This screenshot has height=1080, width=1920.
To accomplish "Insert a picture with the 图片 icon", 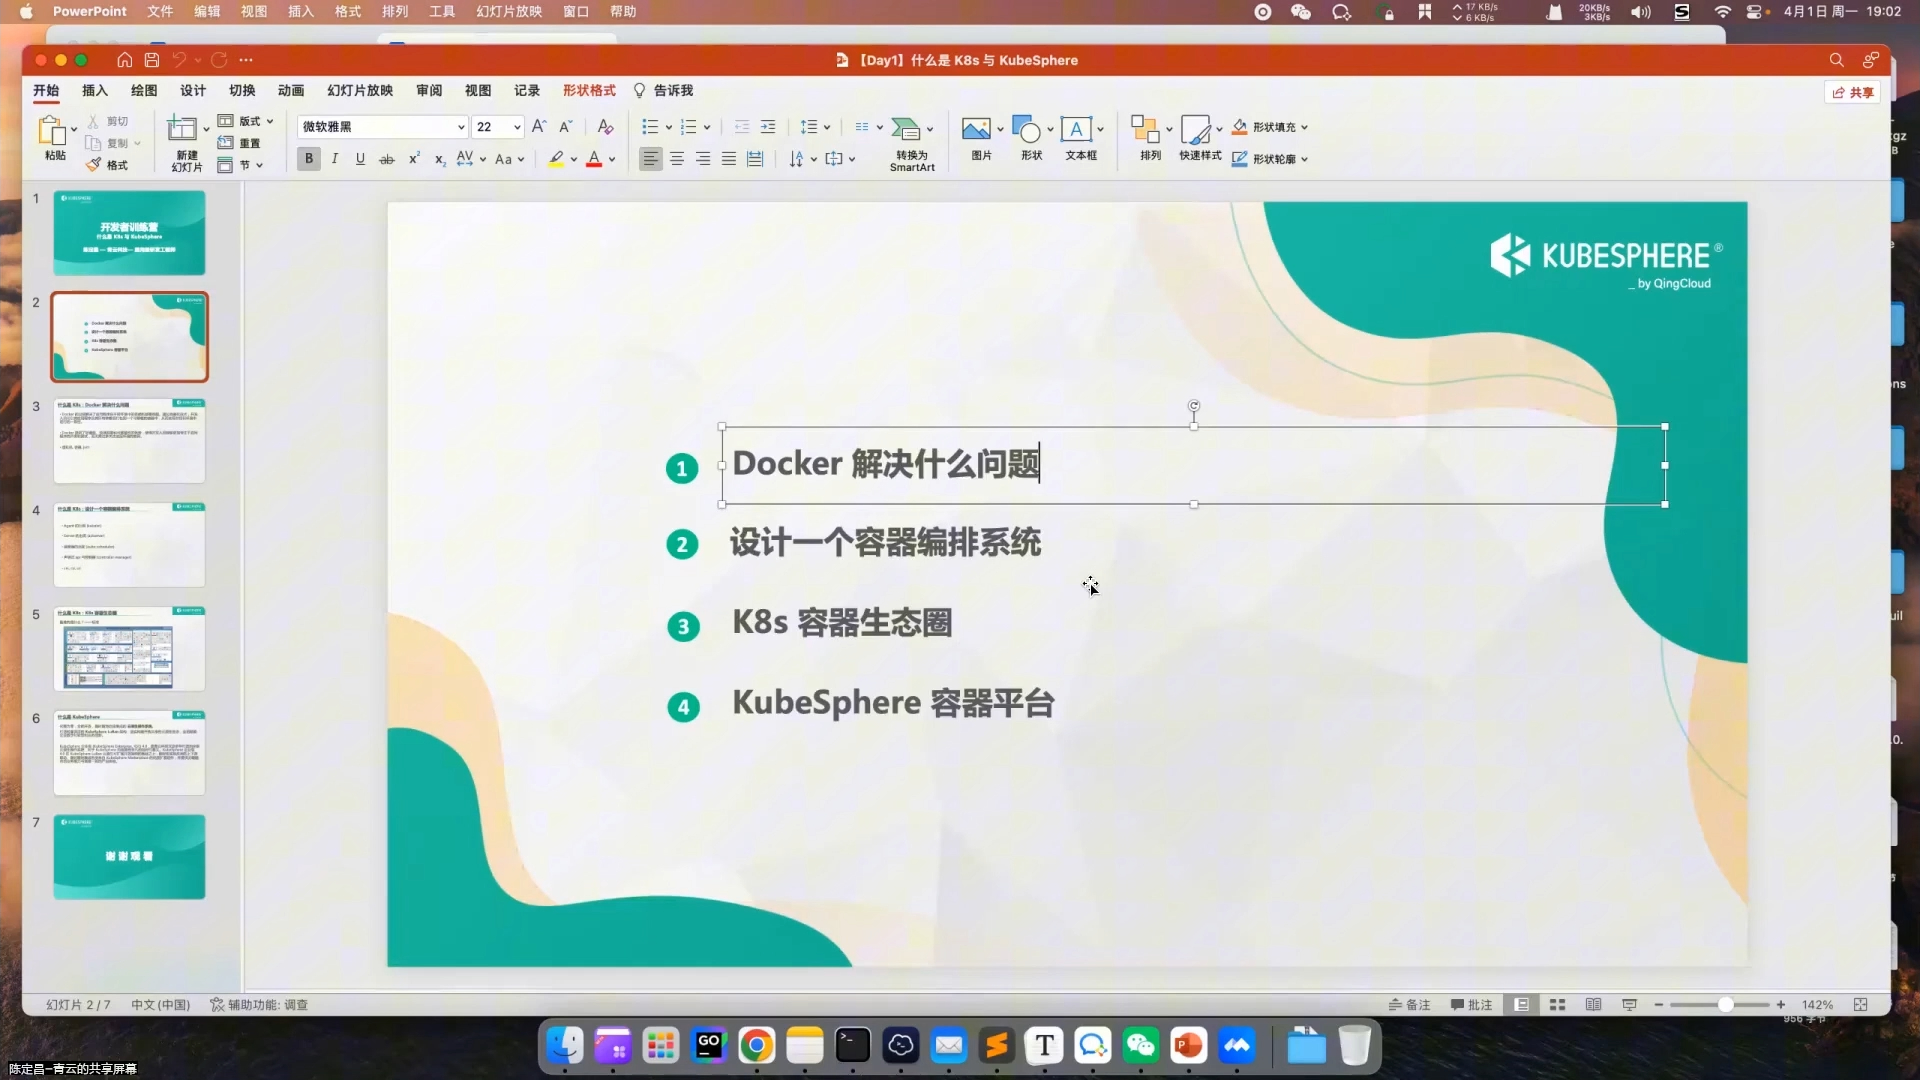I will point(976,130).
